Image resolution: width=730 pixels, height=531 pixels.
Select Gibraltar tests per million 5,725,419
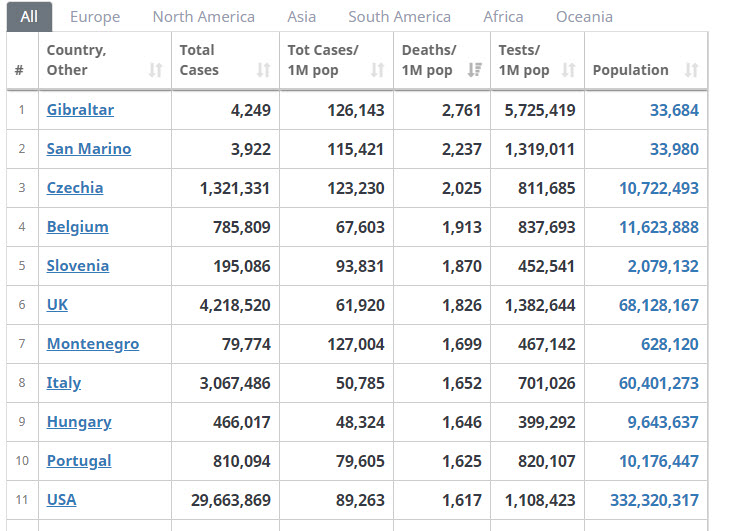tap(540, 110)
